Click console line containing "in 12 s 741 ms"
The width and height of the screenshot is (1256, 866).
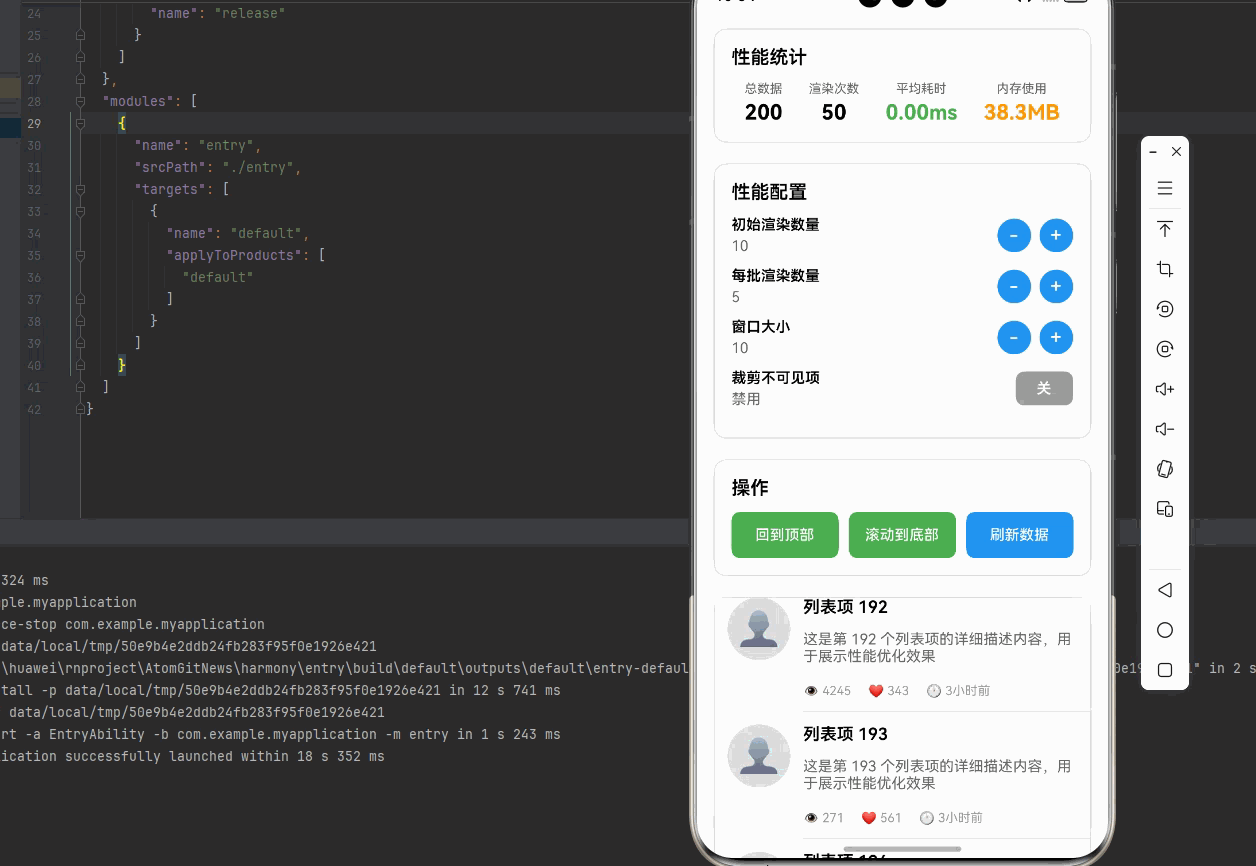[280, 690]
